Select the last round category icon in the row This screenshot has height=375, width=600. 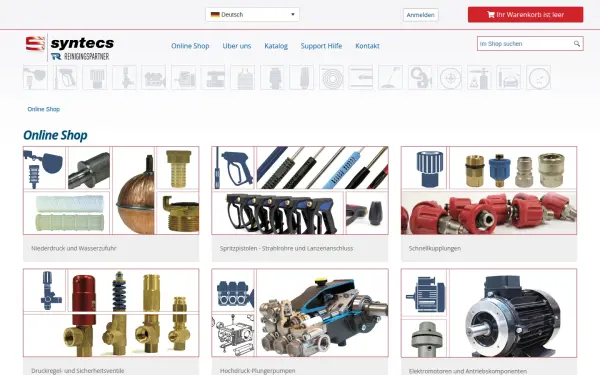[x=538, y=77]
